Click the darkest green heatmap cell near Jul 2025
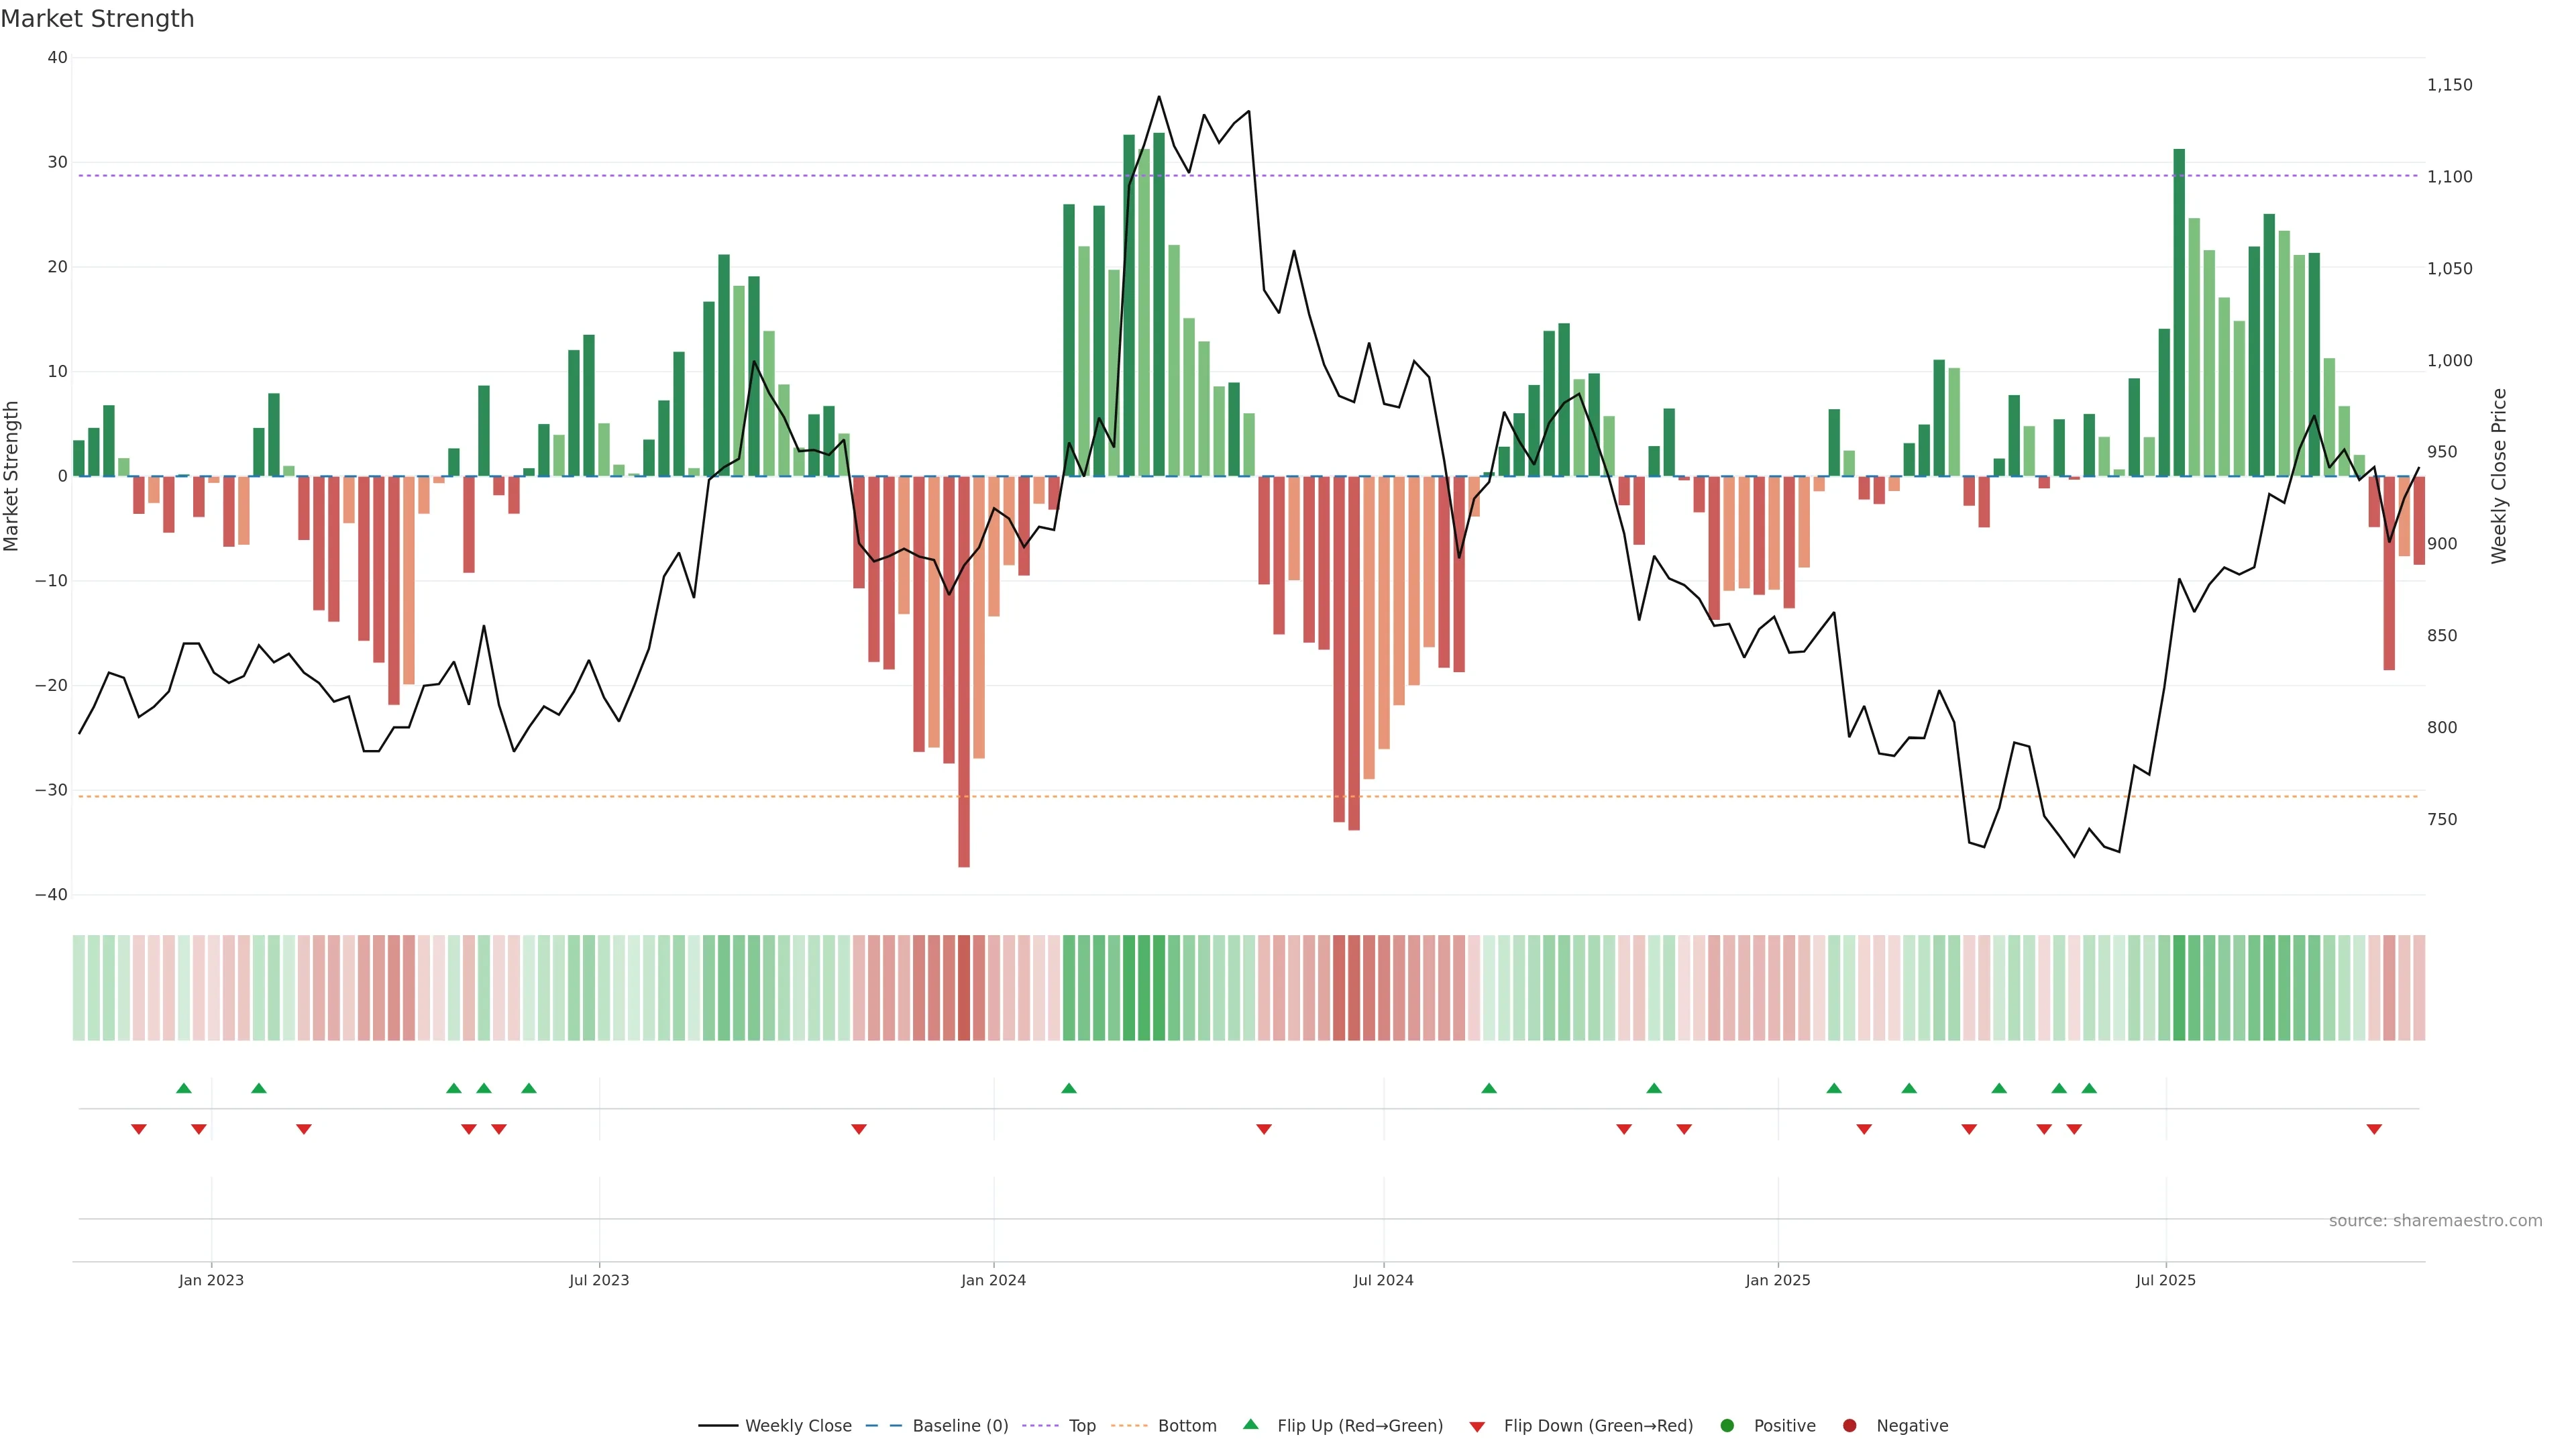This screenshot has width=2576, height=1449. (x=2179, y=988)
